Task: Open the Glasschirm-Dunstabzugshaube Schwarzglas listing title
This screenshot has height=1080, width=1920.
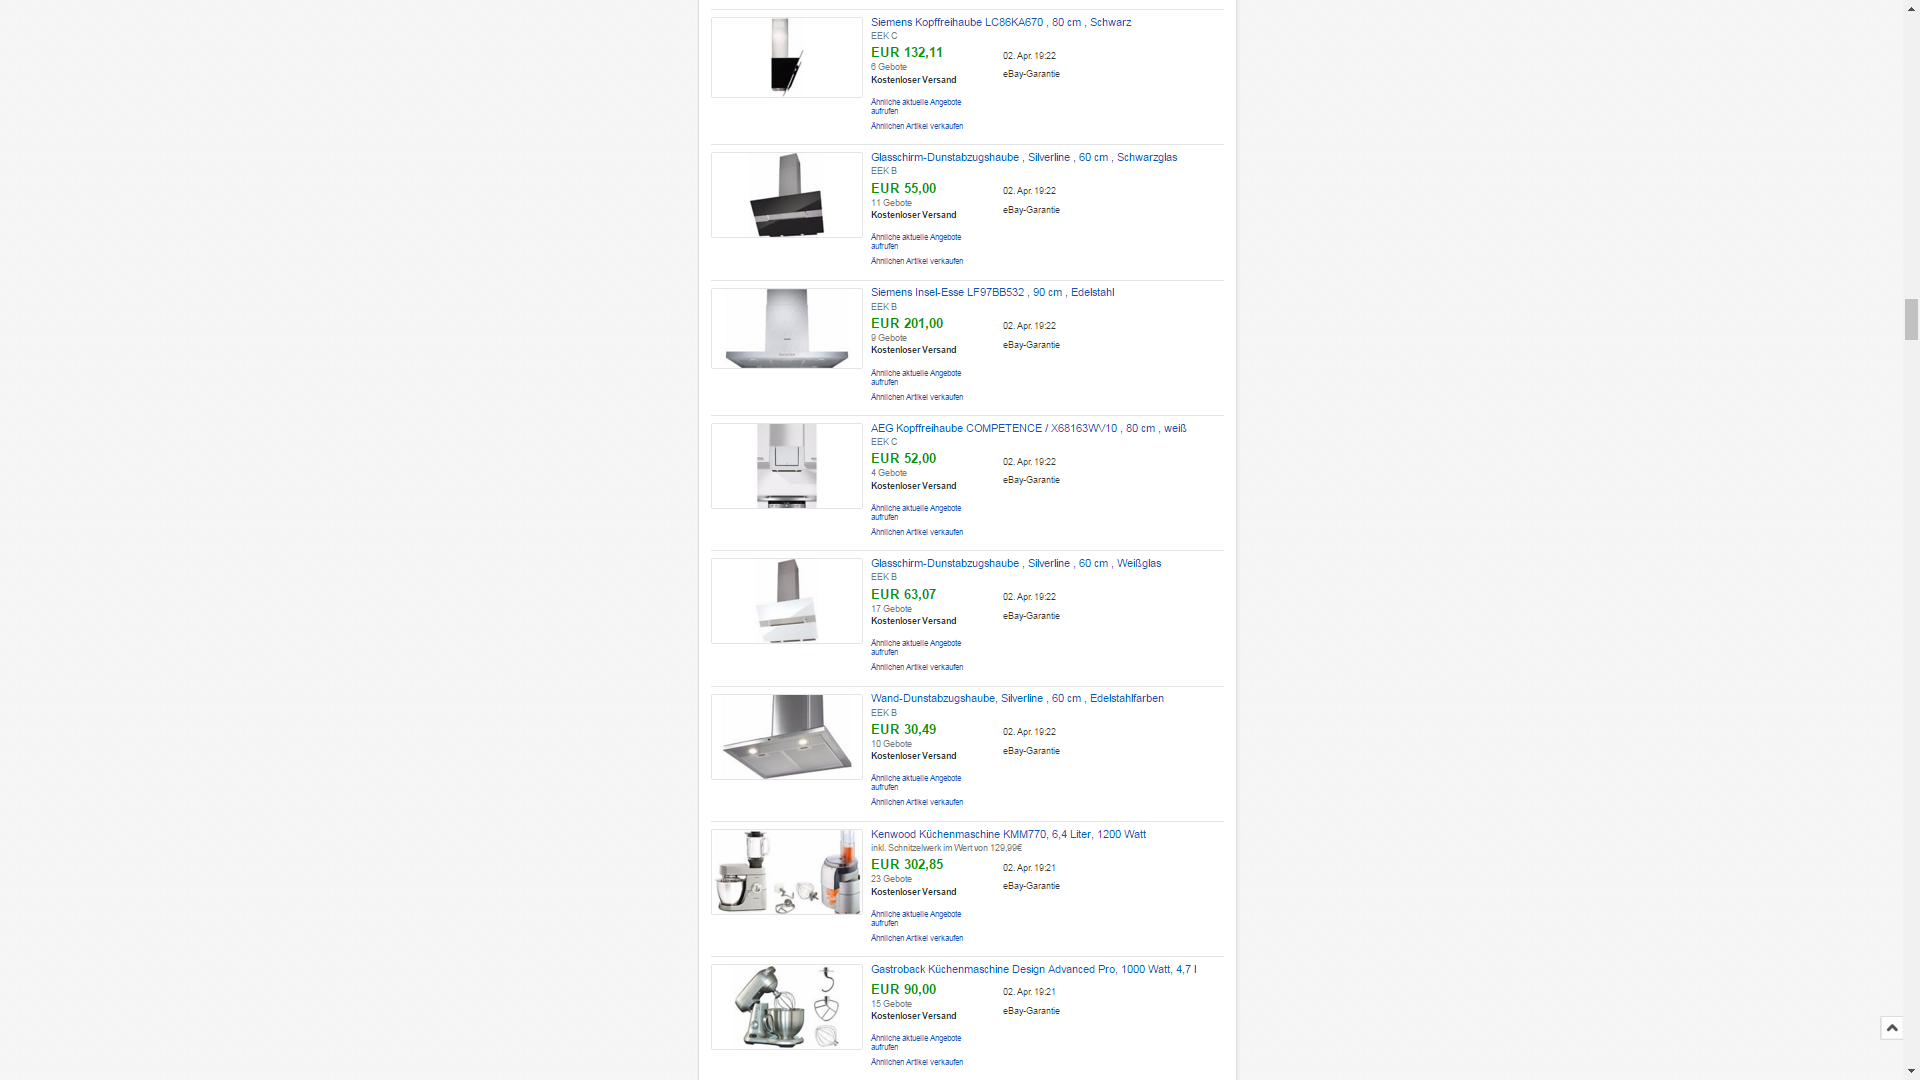Action: coord(1024,157)
